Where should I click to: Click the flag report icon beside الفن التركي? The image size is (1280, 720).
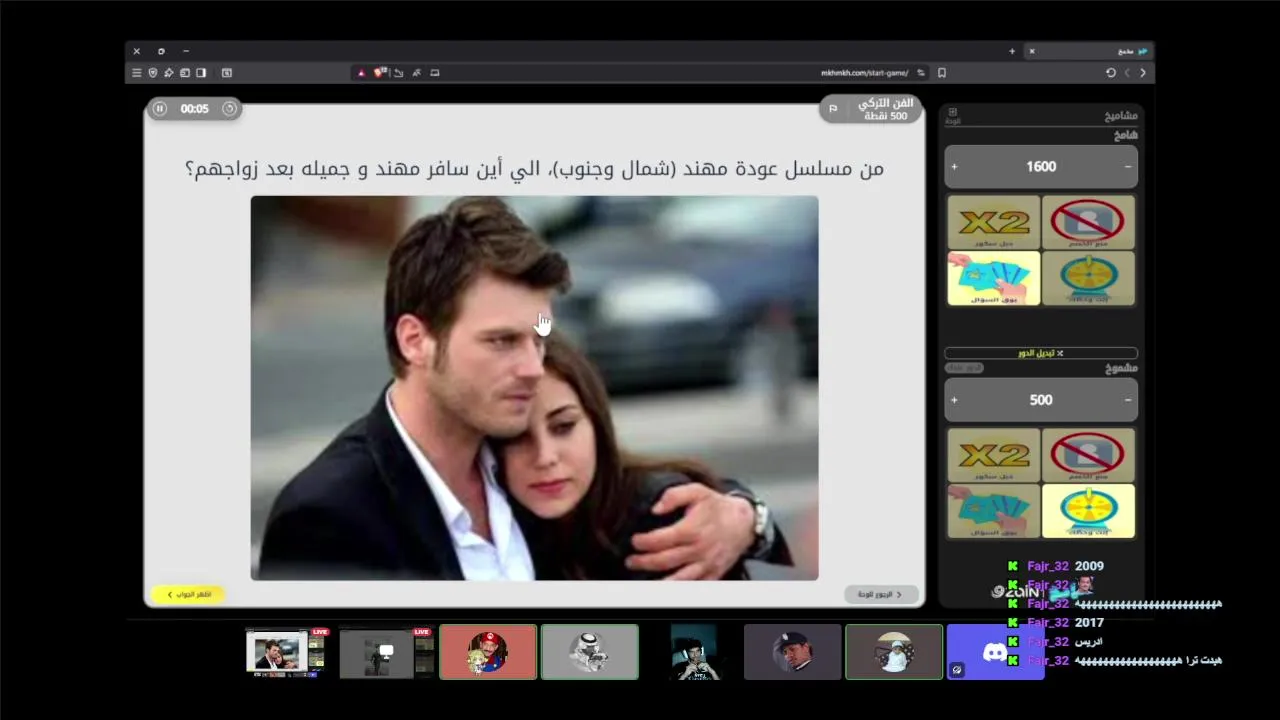(x=833, y=108)
